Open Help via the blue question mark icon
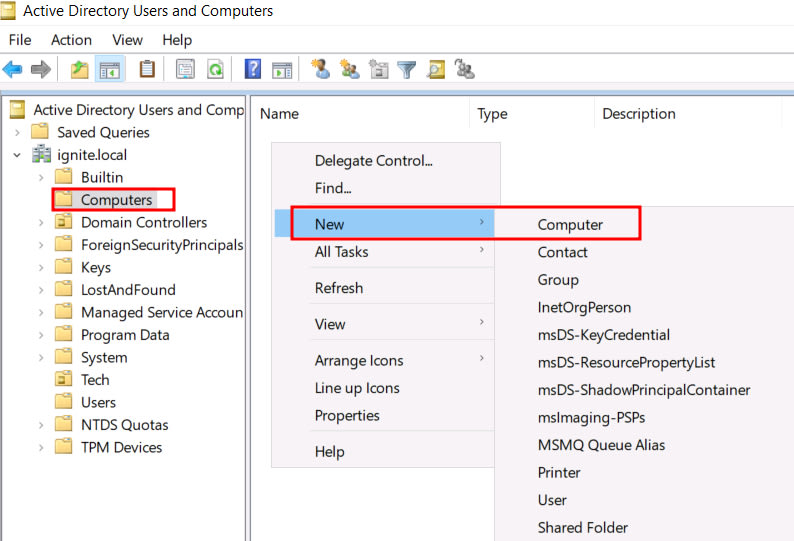Image resolution: width=794 pixels, height=541 pixels. [253, 70]
